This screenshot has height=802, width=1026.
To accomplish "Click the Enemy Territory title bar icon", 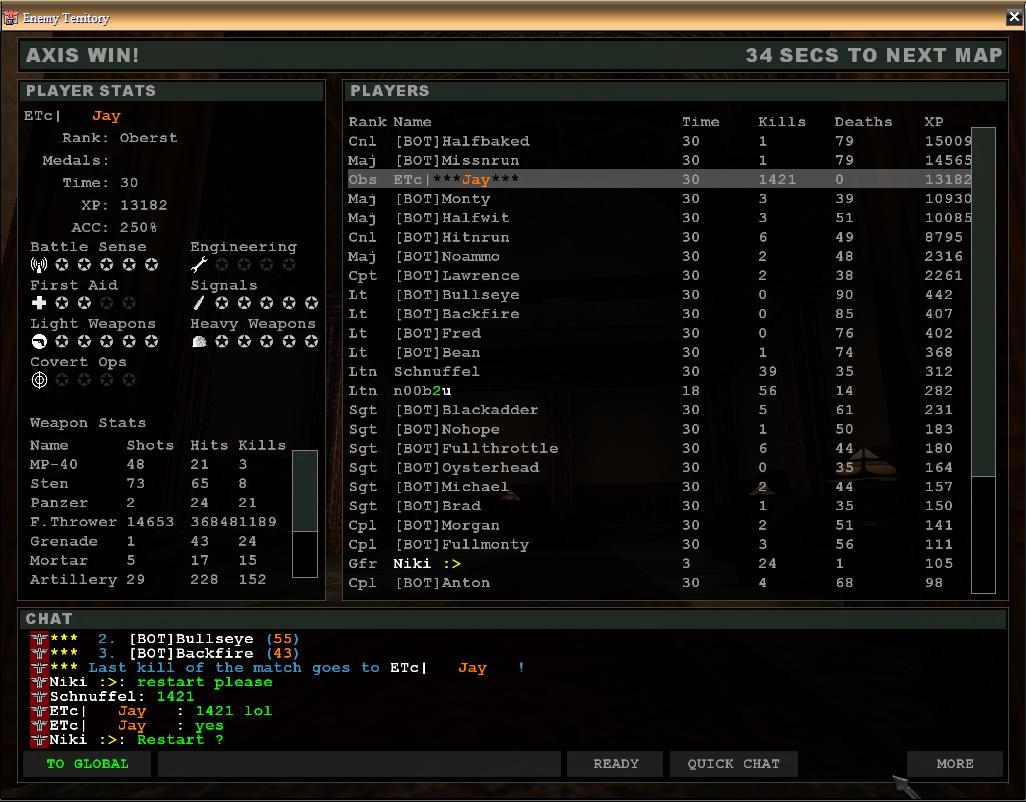I will click(11, 17).
